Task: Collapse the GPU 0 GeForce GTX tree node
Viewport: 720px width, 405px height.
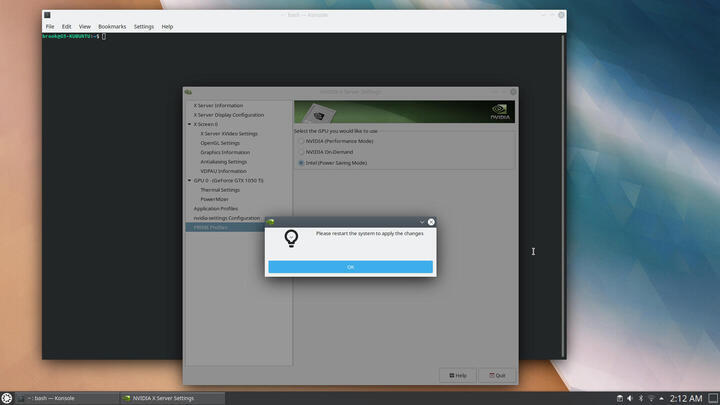Action: [x=189, y=180]
